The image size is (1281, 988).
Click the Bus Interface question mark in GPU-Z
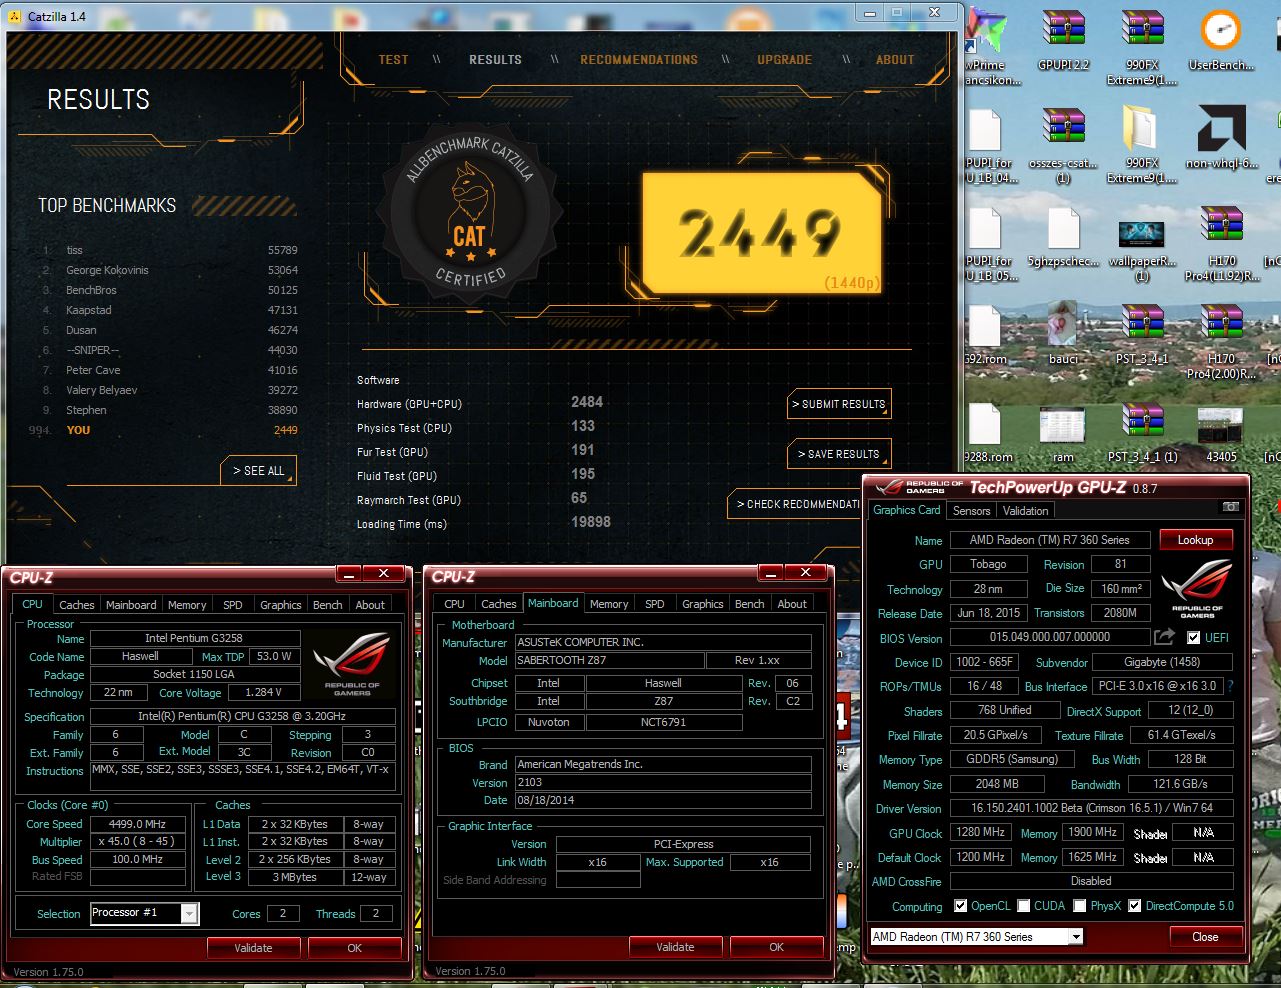click(x=1230, y=686)
